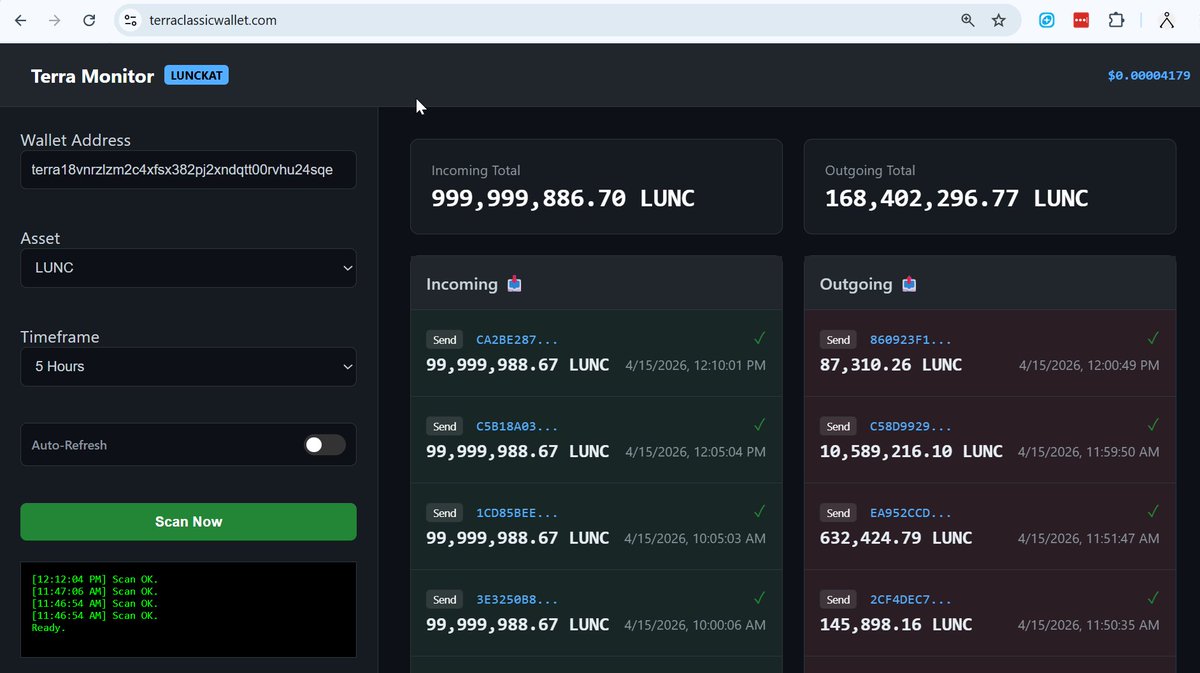1200x673 pixels.
Task: Open transaction hash link C5B18A03...
Action: click(x=517, y=426)
